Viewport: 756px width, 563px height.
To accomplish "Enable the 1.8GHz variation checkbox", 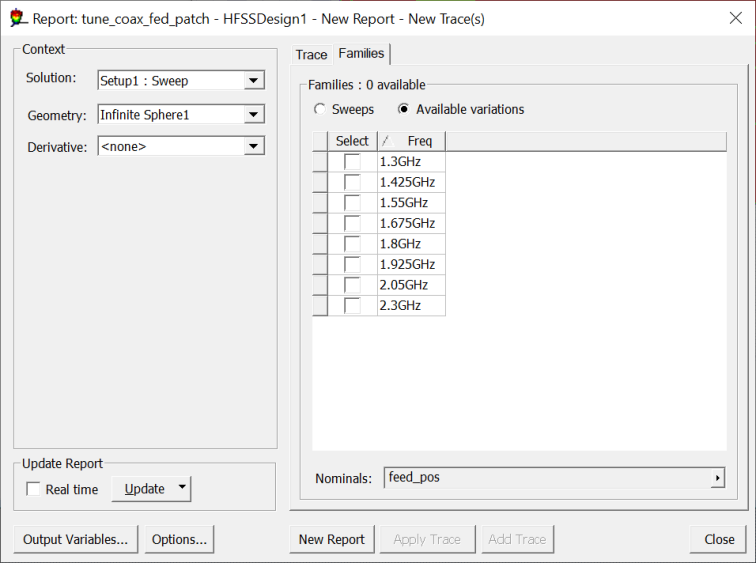I will [x=352, y=244].
